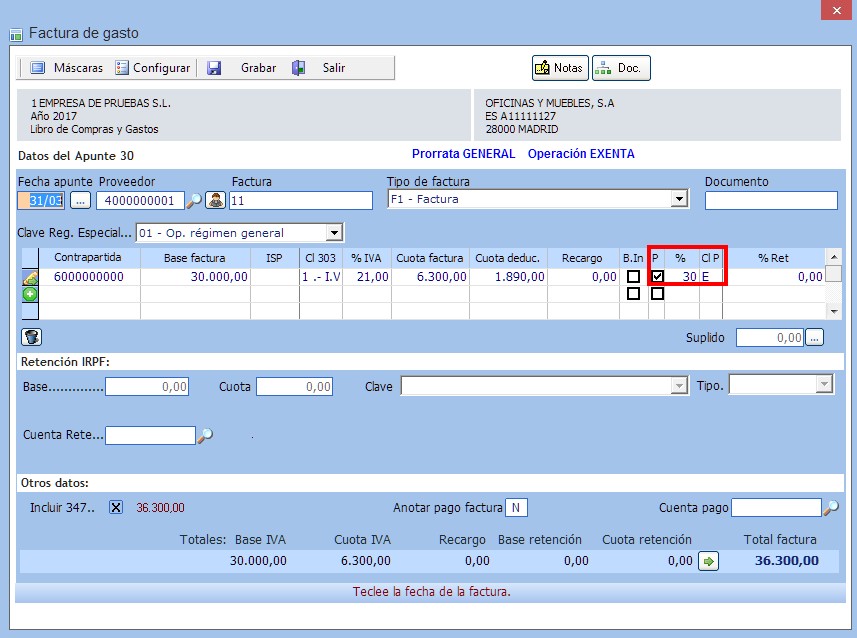Open the provider record person icon
The width and height of the screenshot is (857, 638).
[x=215, y=200]
